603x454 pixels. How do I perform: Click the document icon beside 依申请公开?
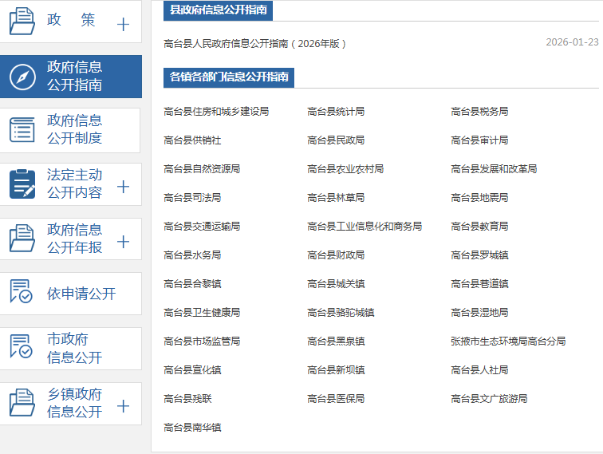pos(22,293)
